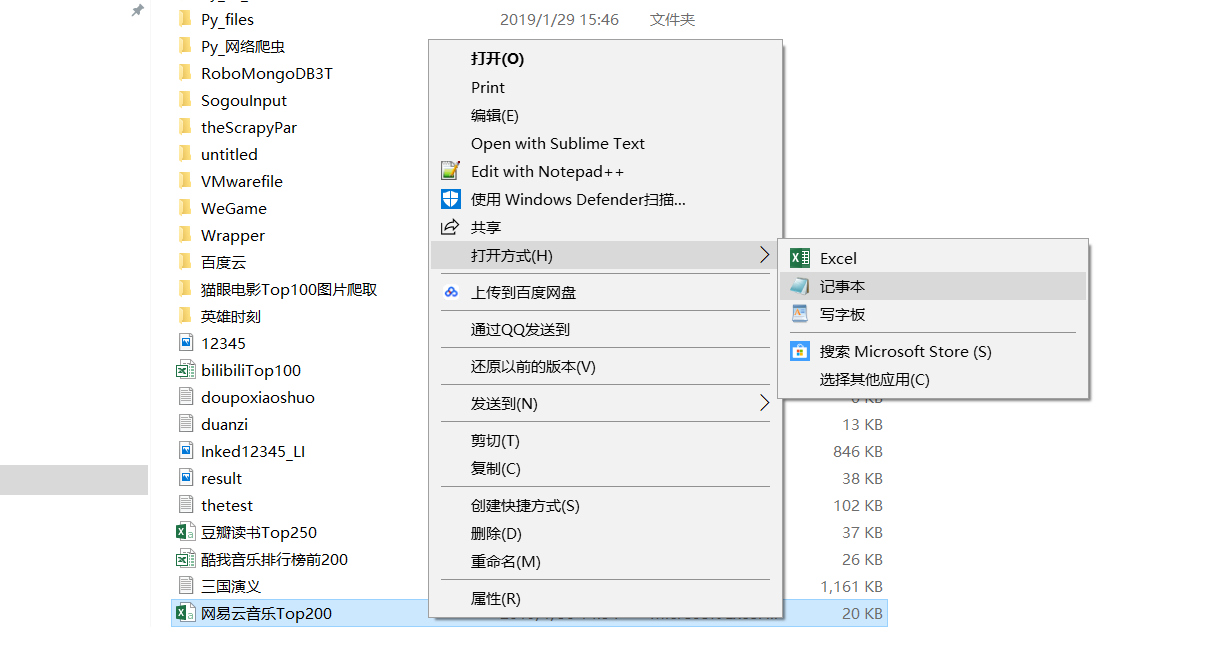Click the Baidu cloud upload icon

(450, 291)
